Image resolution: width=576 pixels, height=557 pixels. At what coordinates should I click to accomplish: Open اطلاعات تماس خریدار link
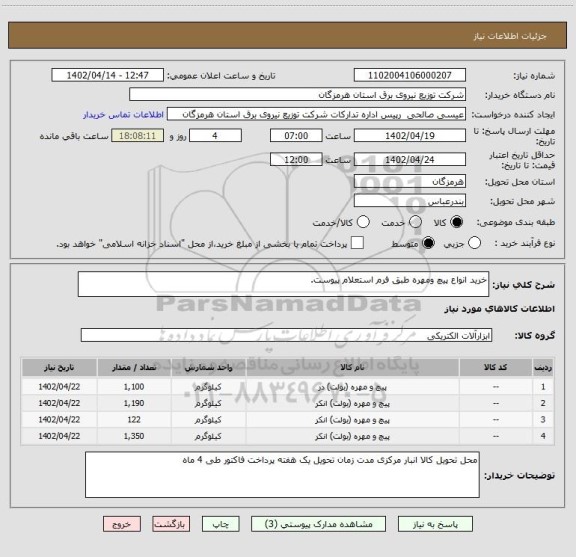123,115
